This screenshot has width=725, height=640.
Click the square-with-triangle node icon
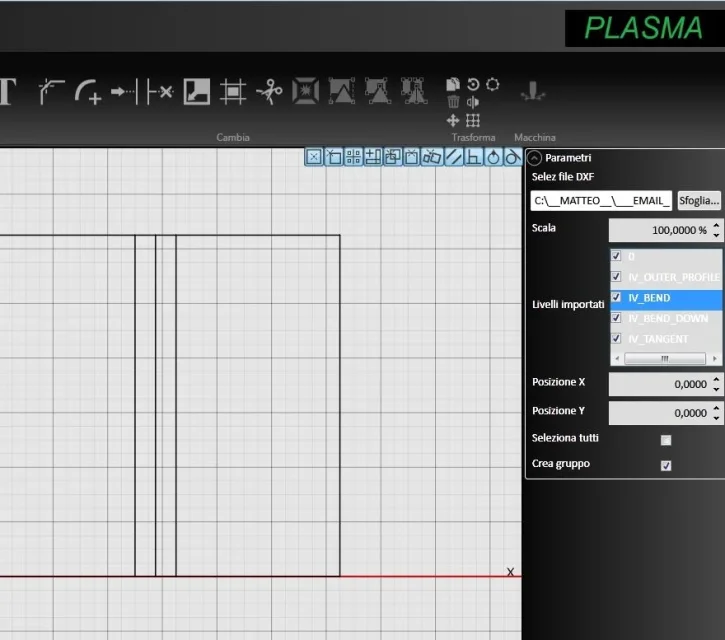click(x=378, y=91)
